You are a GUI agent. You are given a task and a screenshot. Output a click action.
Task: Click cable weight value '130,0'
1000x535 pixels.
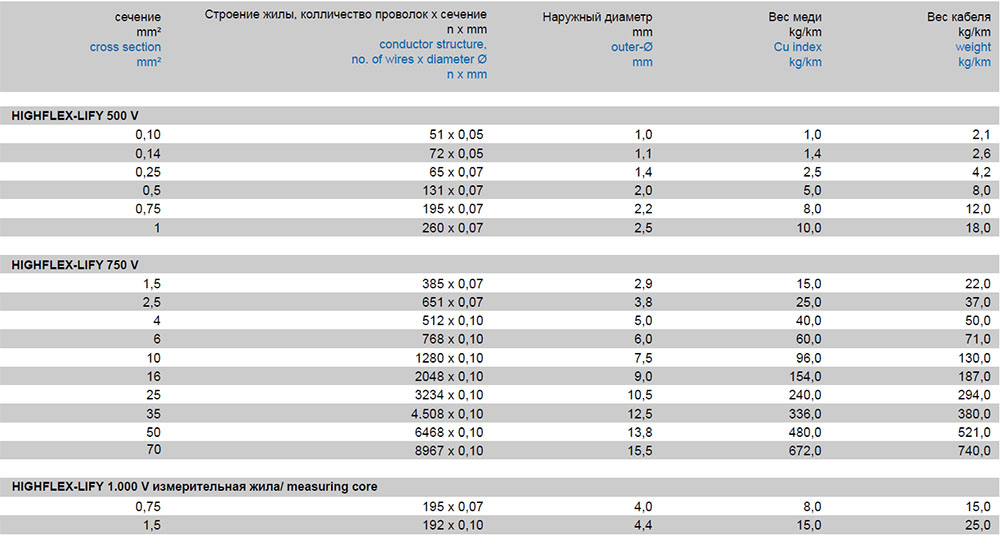975,358
